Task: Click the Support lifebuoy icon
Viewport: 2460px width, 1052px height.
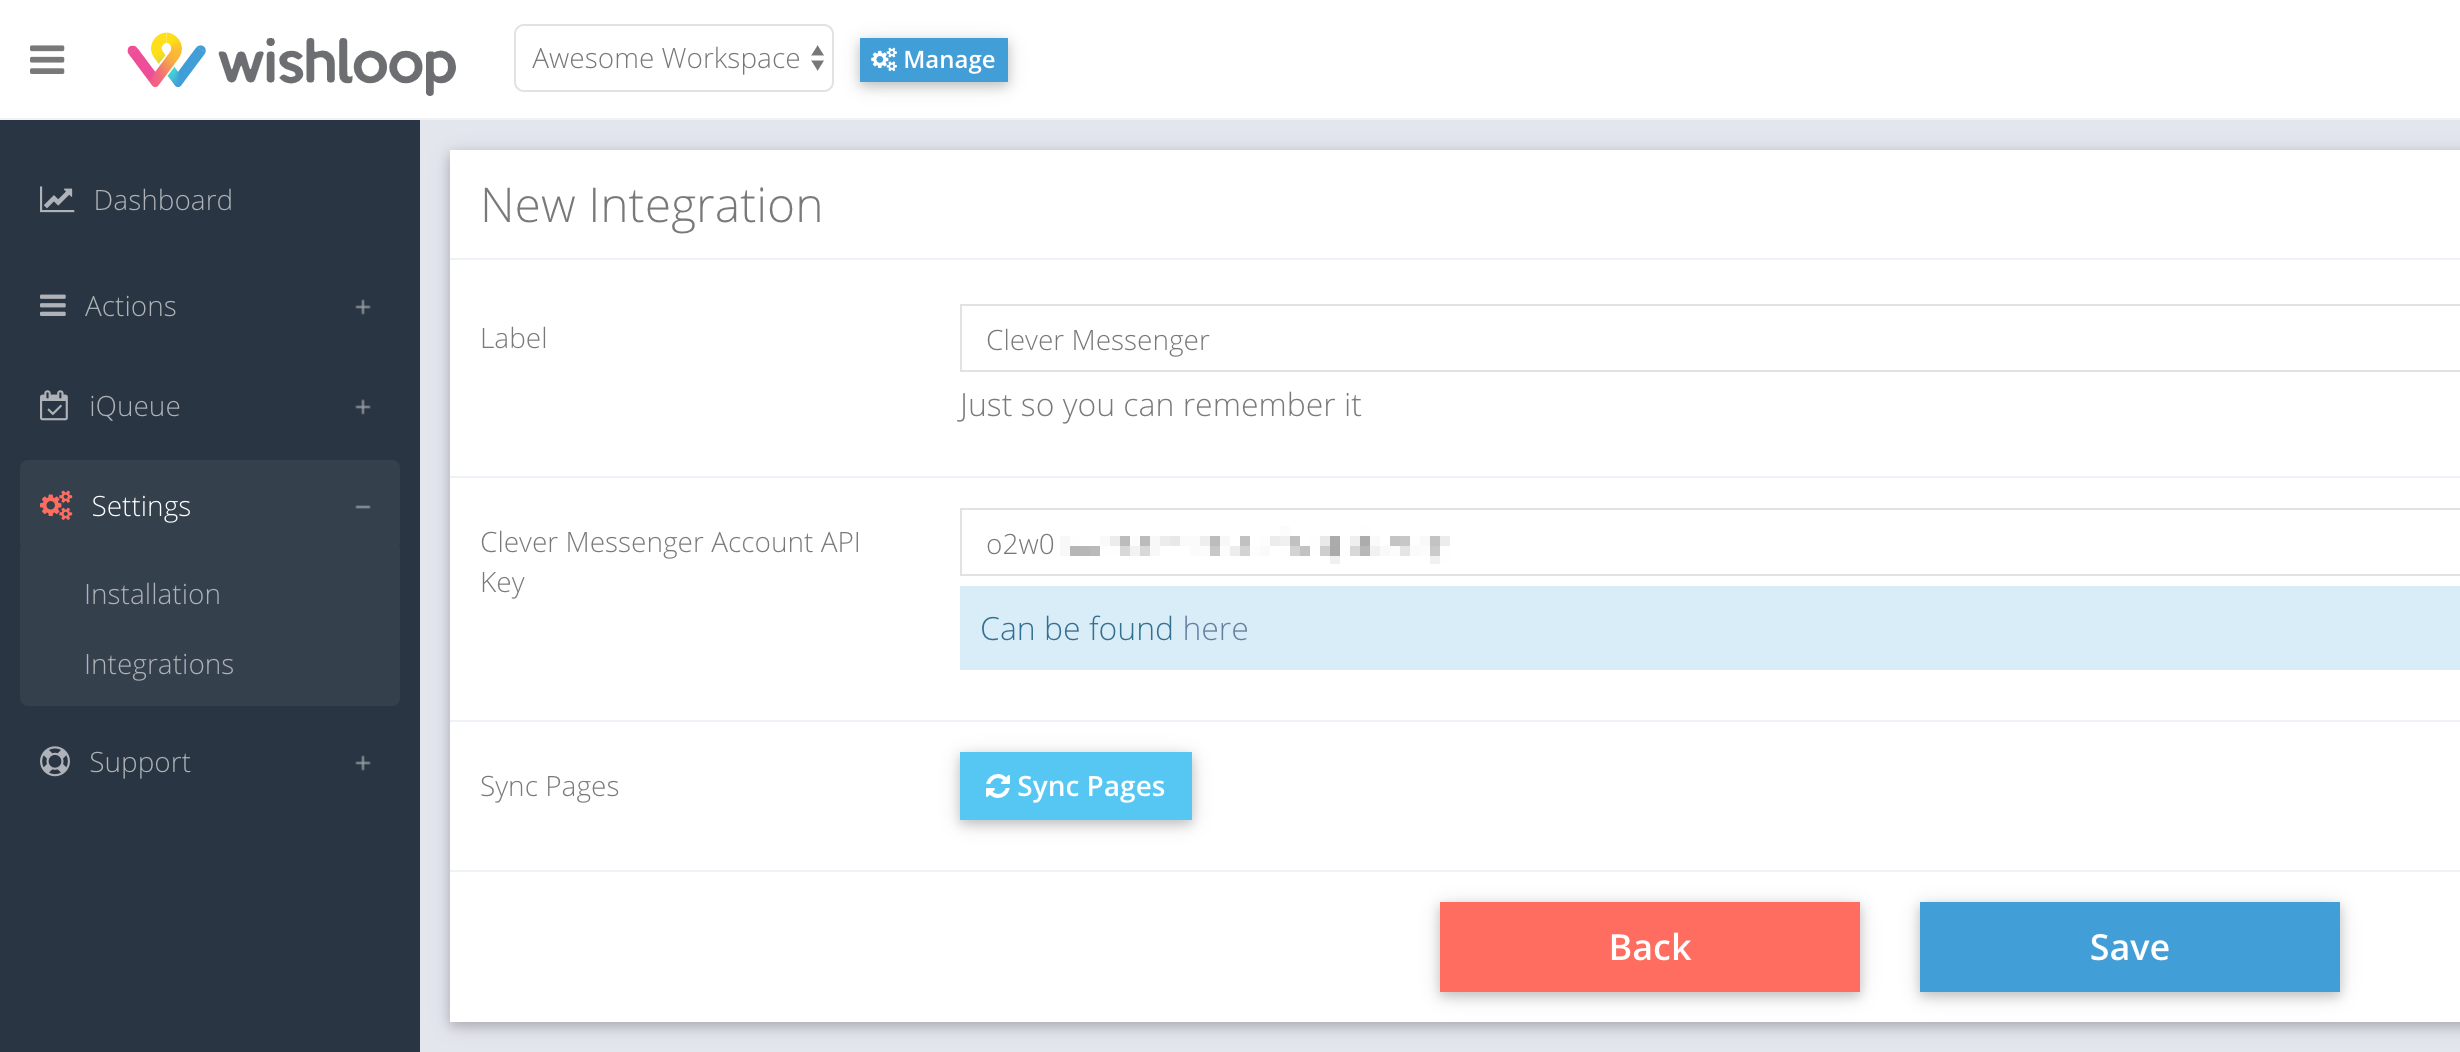Action: pos(54,762)
